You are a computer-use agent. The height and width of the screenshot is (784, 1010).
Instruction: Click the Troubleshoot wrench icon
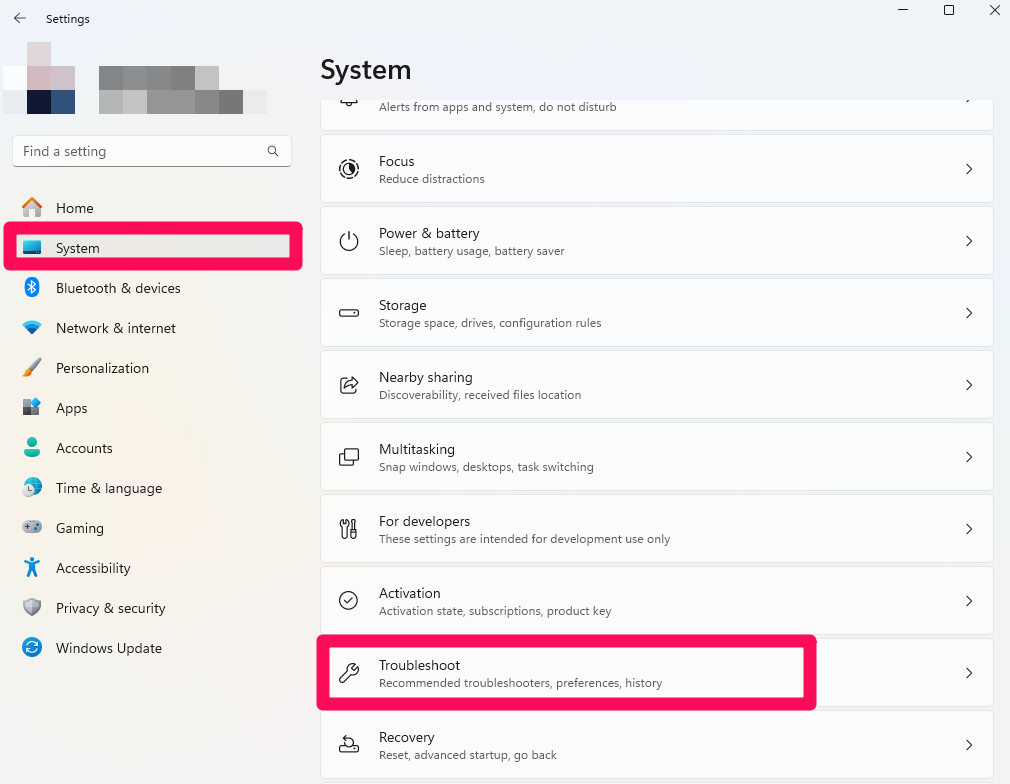click(349, 673)
